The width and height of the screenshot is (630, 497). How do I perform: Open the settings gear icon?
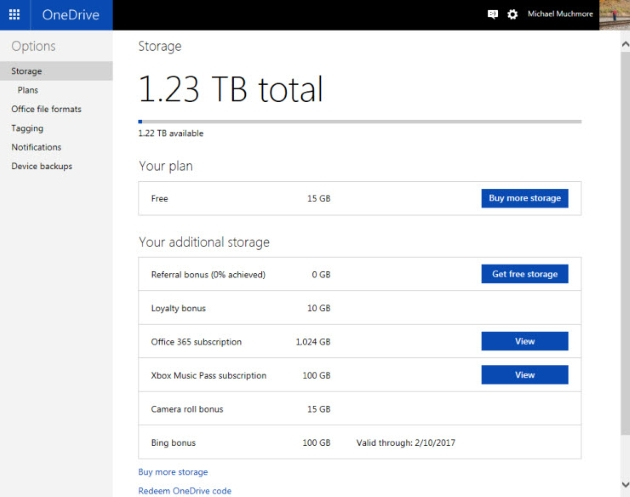click(x=513, y=15)
